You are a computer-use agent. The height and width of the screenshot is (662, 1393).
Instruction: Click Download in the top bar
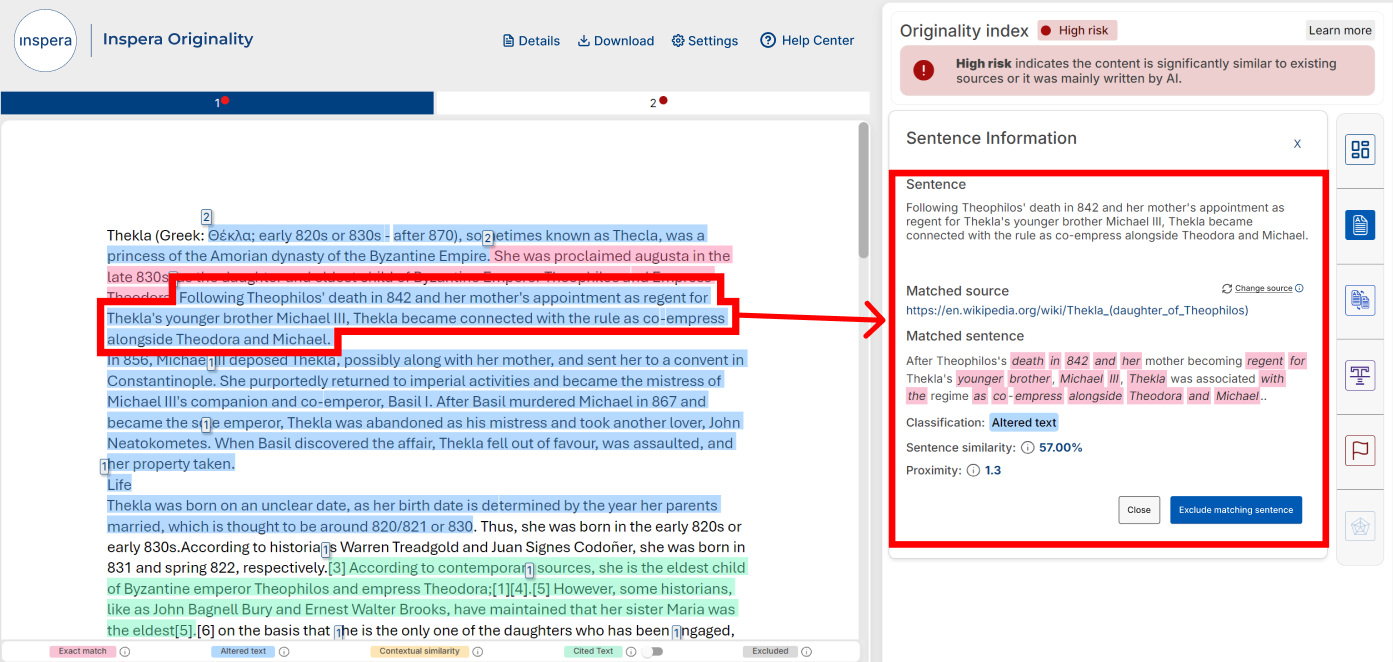pyautogui.click(x=616, y=41)
